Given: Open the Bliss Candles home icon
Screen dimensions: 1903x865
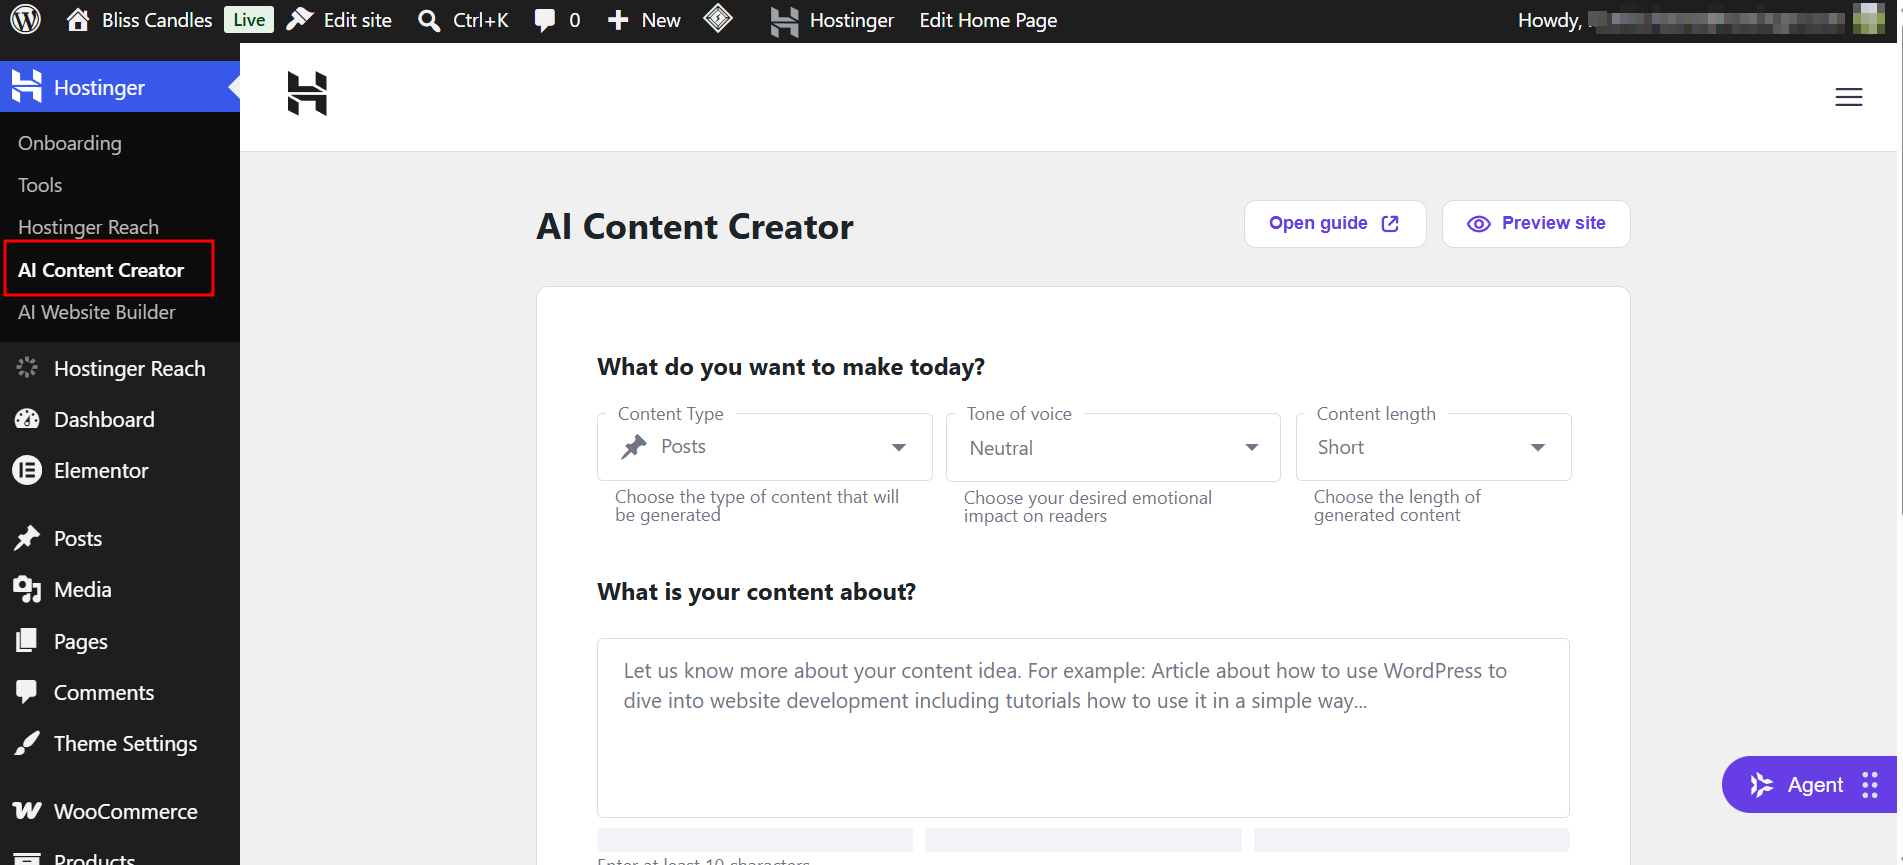Looking at the screenshot, I should pos(78,20).
